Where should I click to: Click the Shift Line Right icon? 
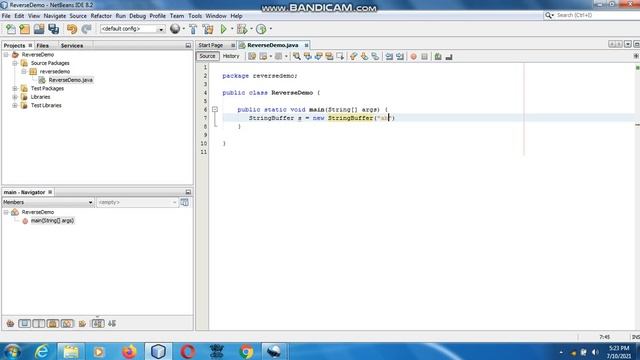tap(400, 57)
